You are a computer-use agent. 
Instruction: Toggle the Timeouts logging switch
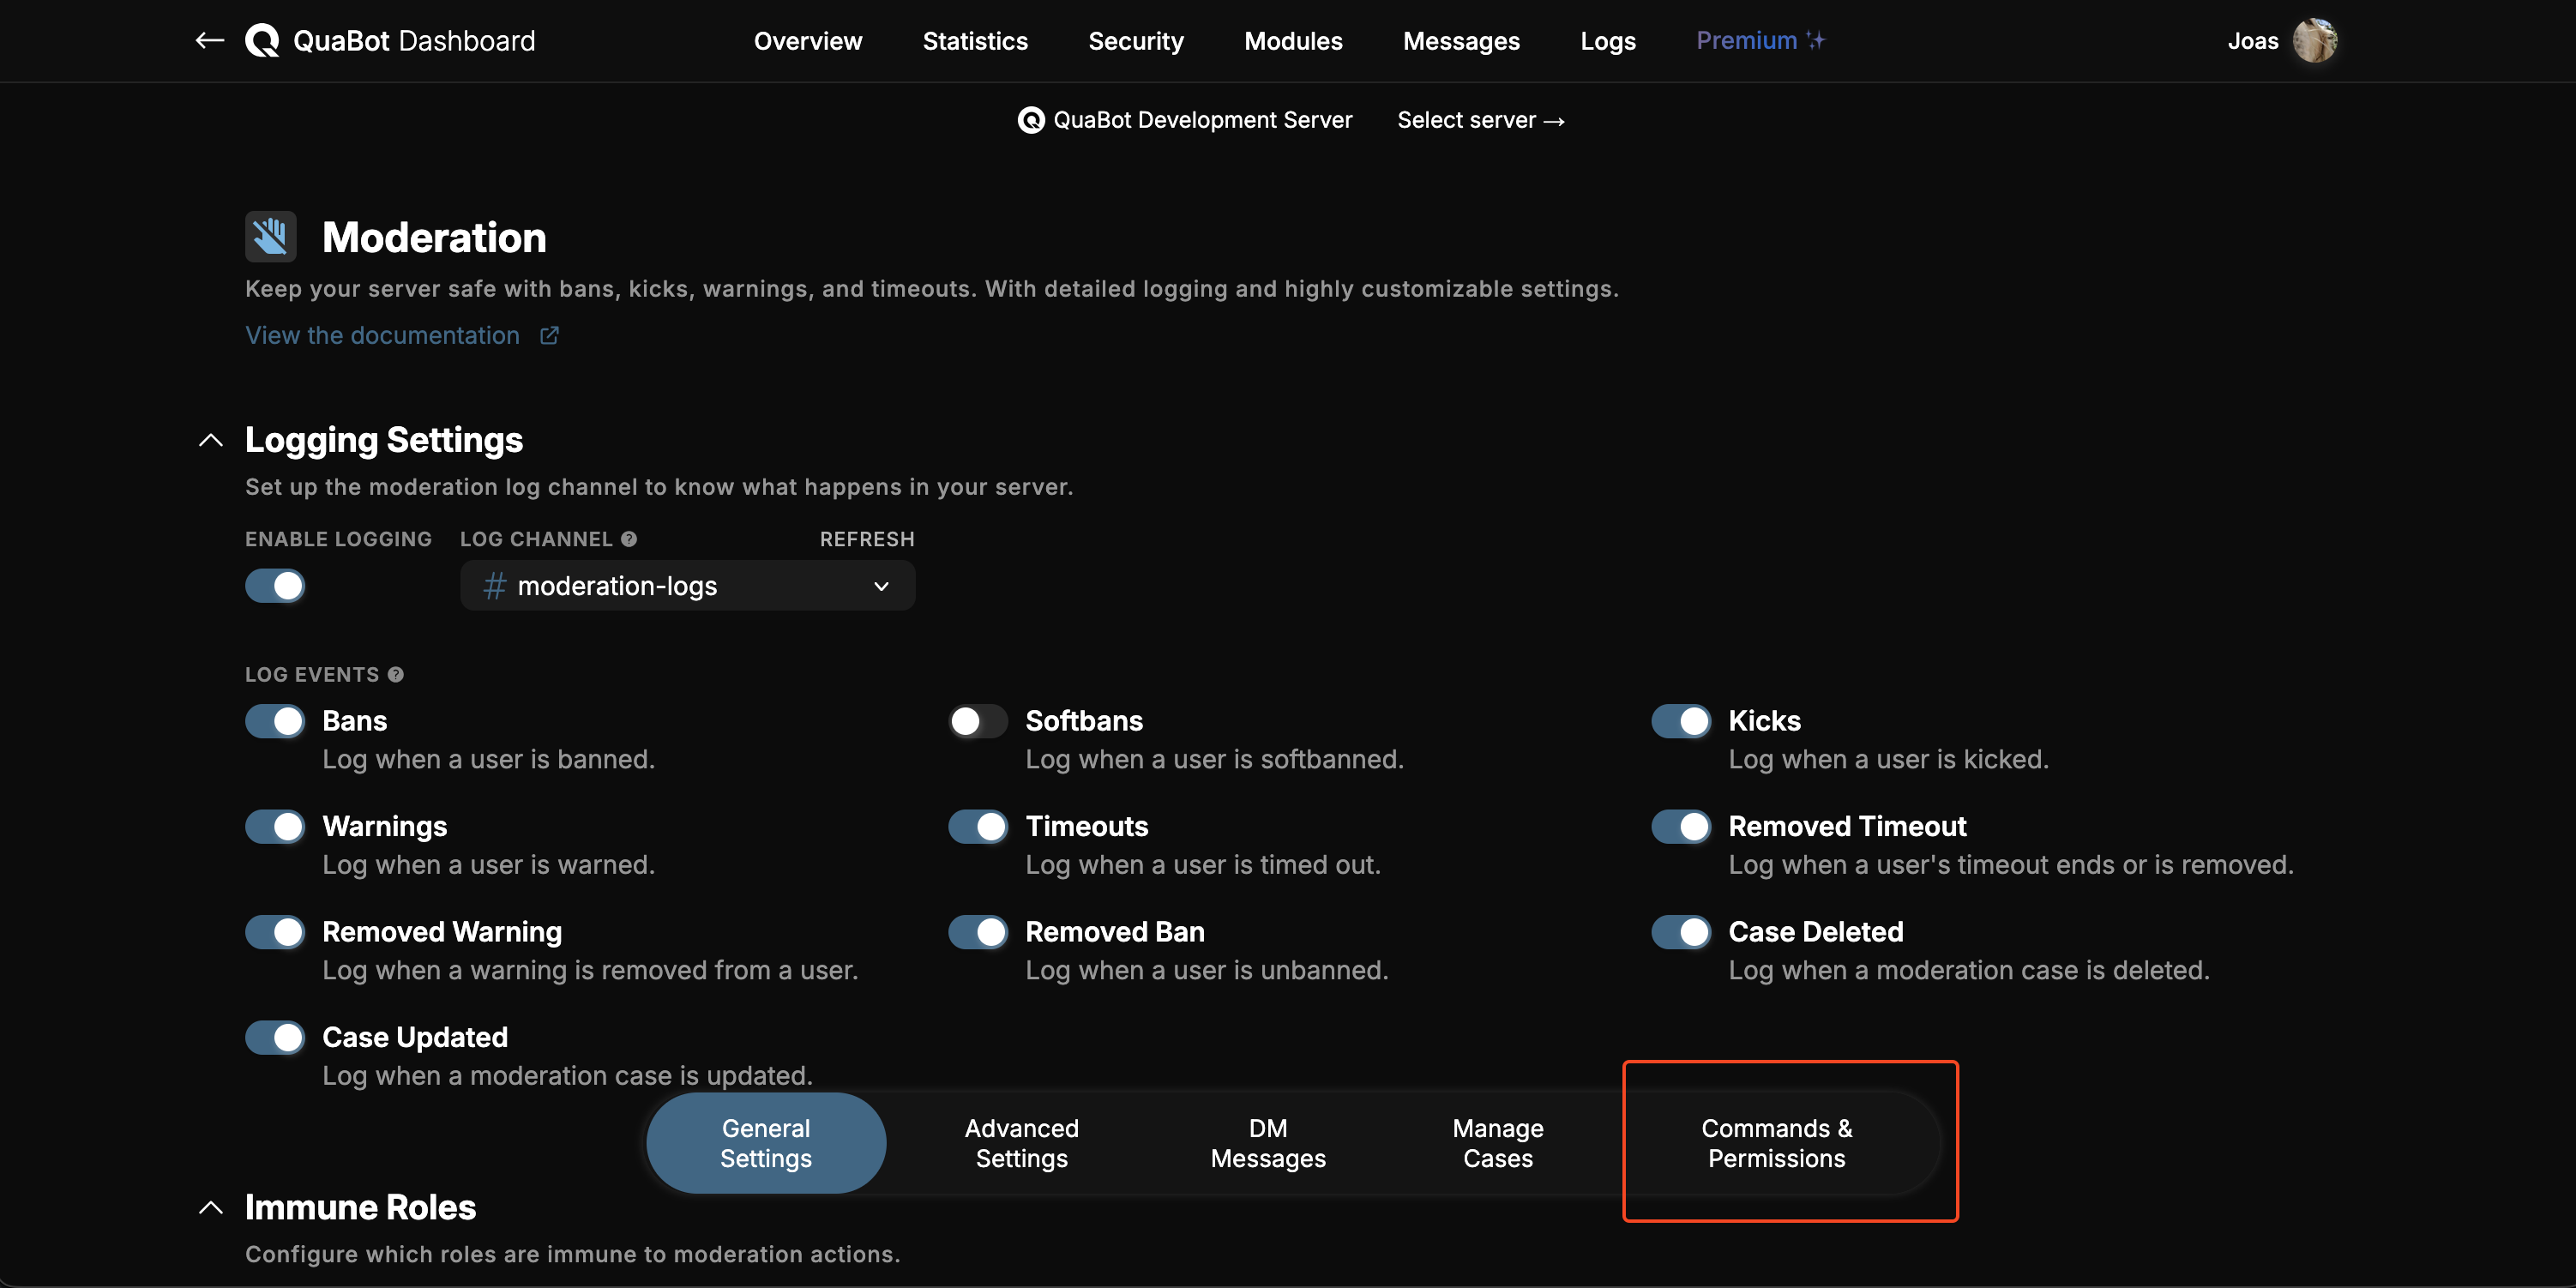click(978, 826)
